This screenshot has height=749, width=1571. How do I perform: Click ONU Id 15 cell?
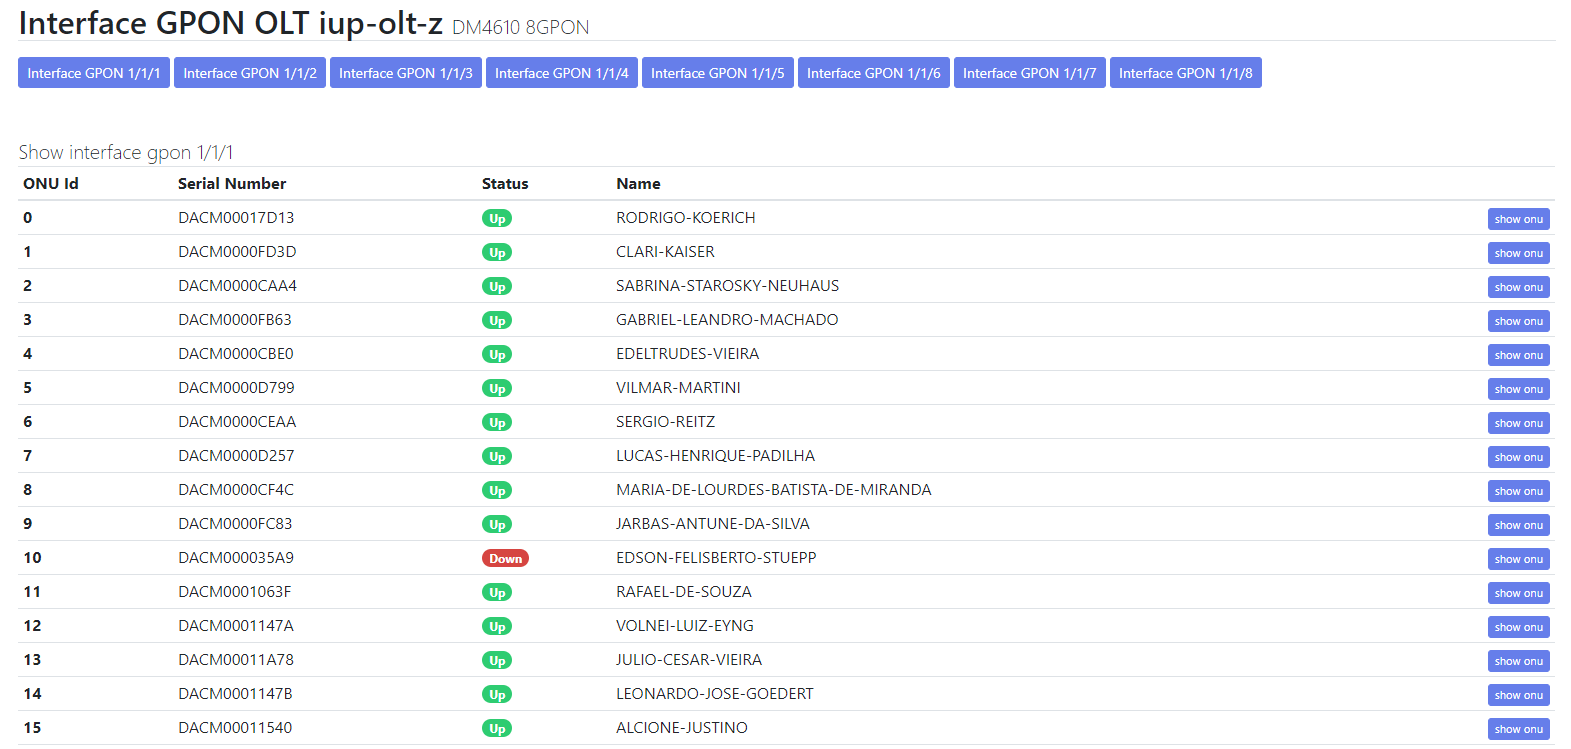tap(32, 728)
